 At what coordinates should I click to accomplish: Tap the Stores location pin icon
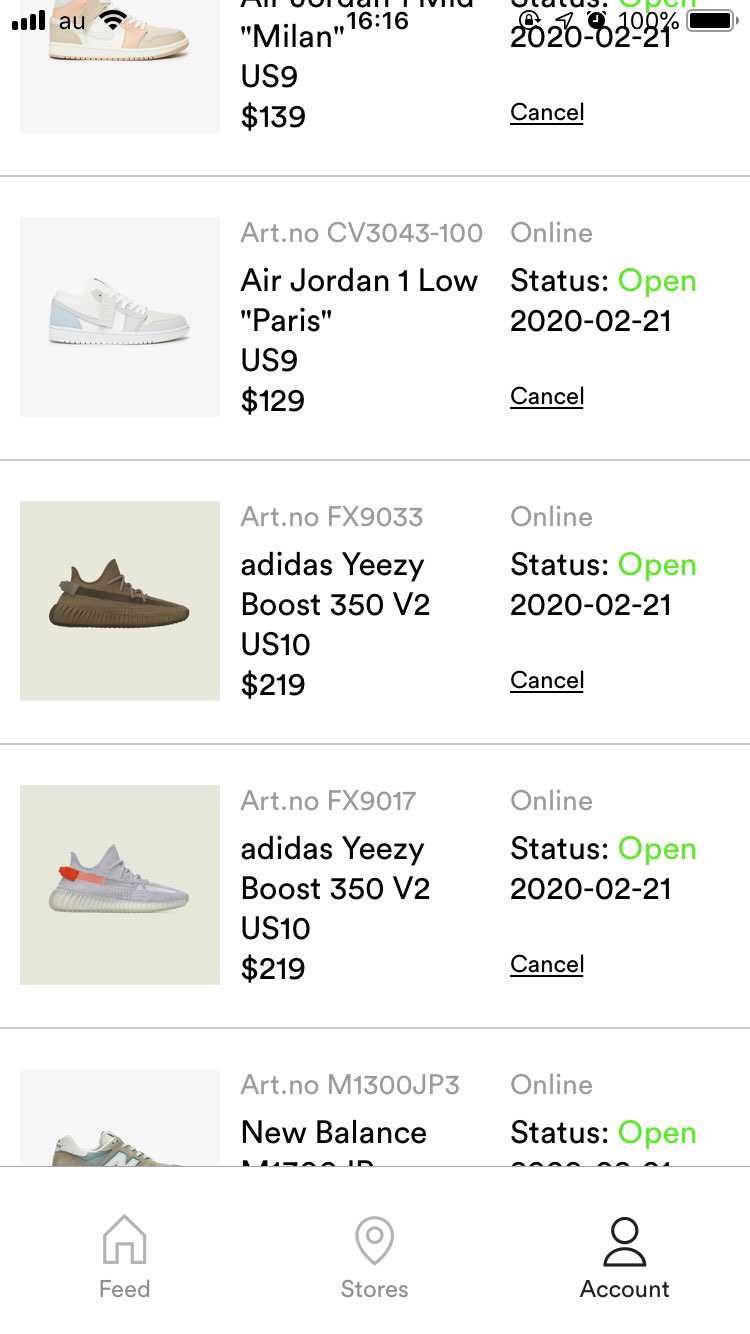pyautogui.click(x=374, y=1241)
